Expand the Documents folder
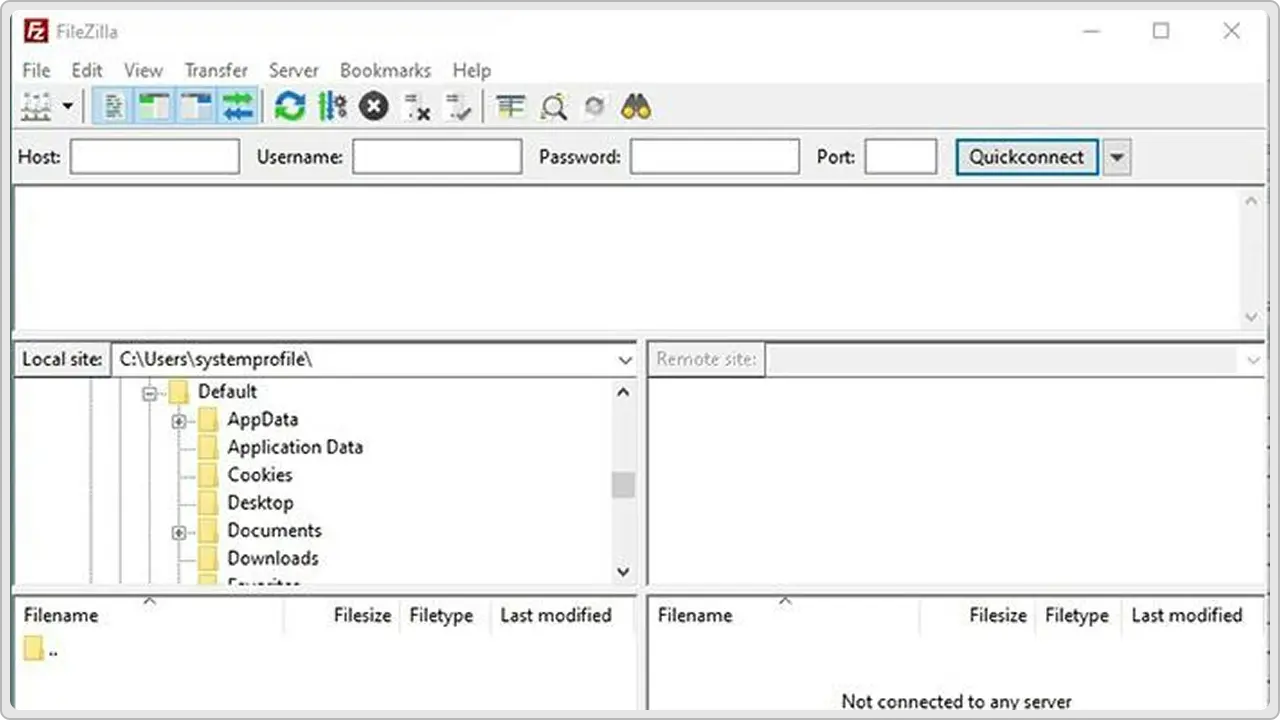The image size is (1280, 720). [x=179, y=532]
